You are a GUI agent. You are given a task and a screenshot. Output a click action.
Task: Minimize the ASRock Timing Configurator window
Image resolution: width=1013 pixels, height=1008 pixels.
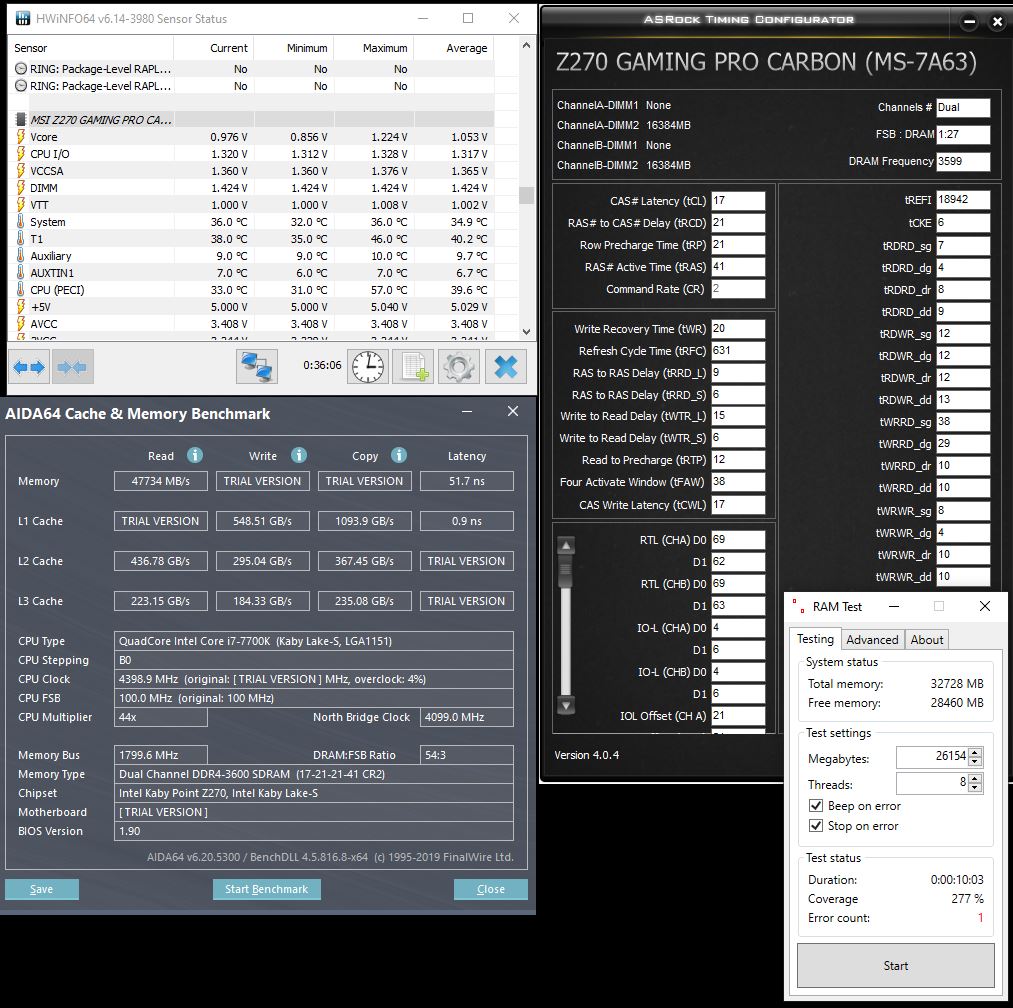point(969,21)
